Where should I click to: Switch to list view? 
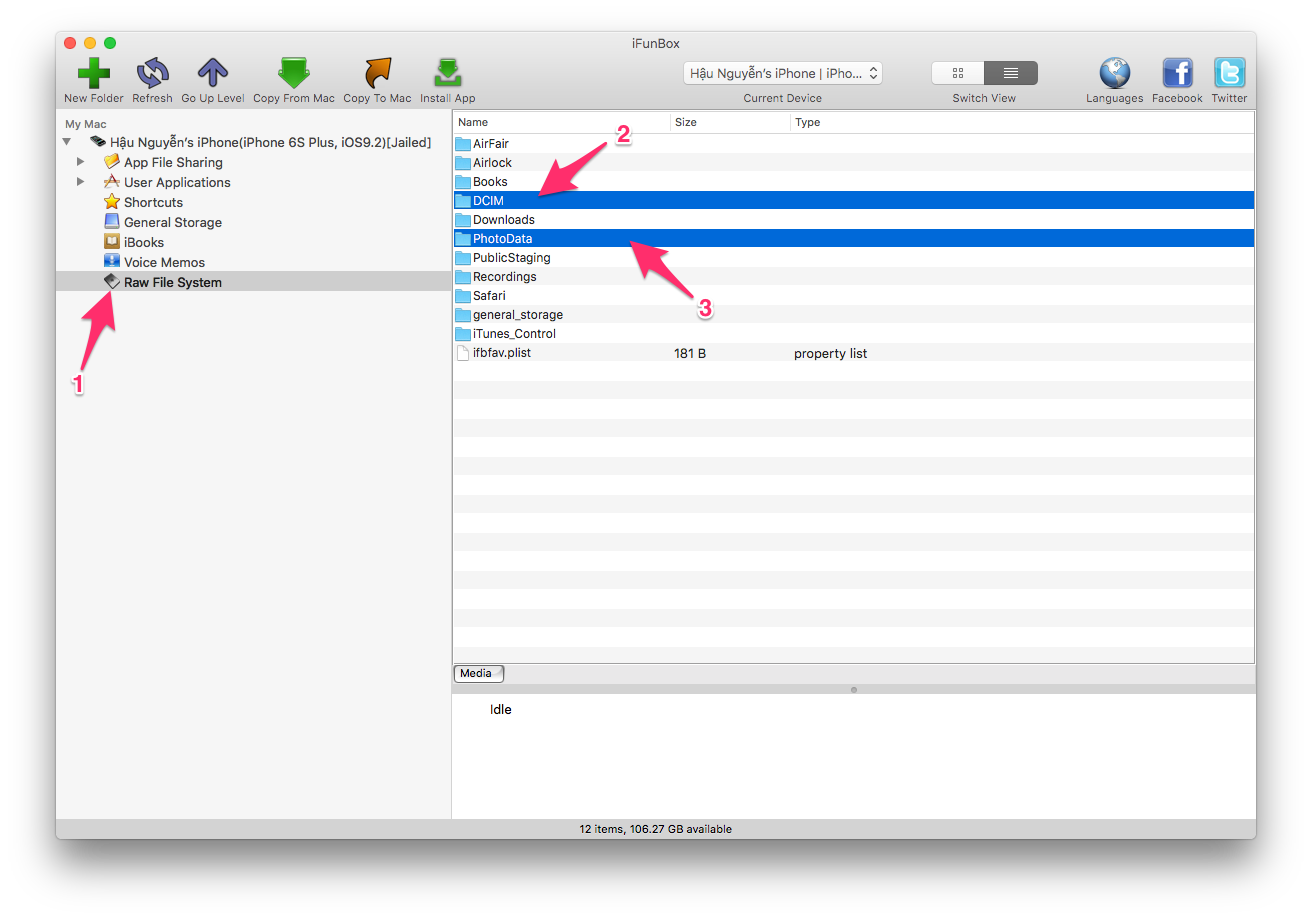coord(1011,73)
